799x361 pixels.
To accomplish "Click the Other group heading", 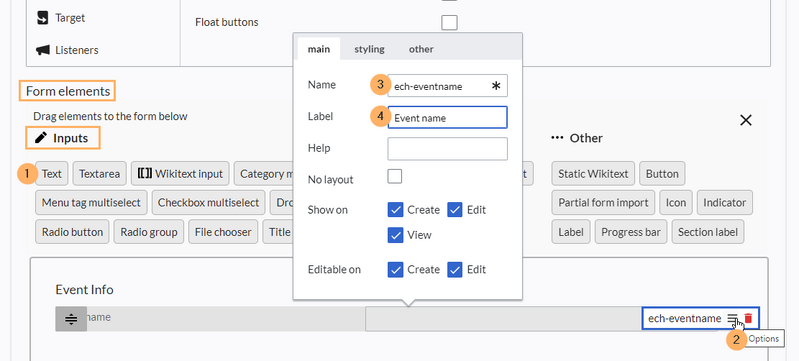I will 577,138.
